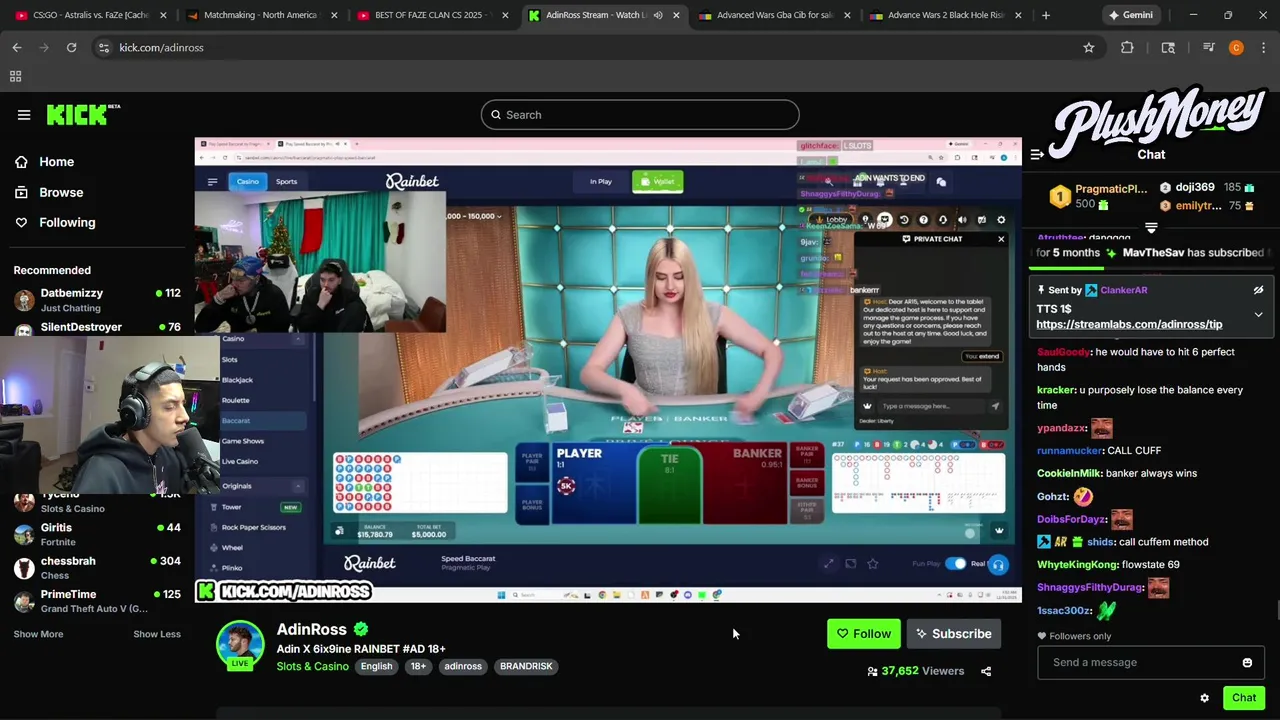Open the chat emoji picker

1247,662
